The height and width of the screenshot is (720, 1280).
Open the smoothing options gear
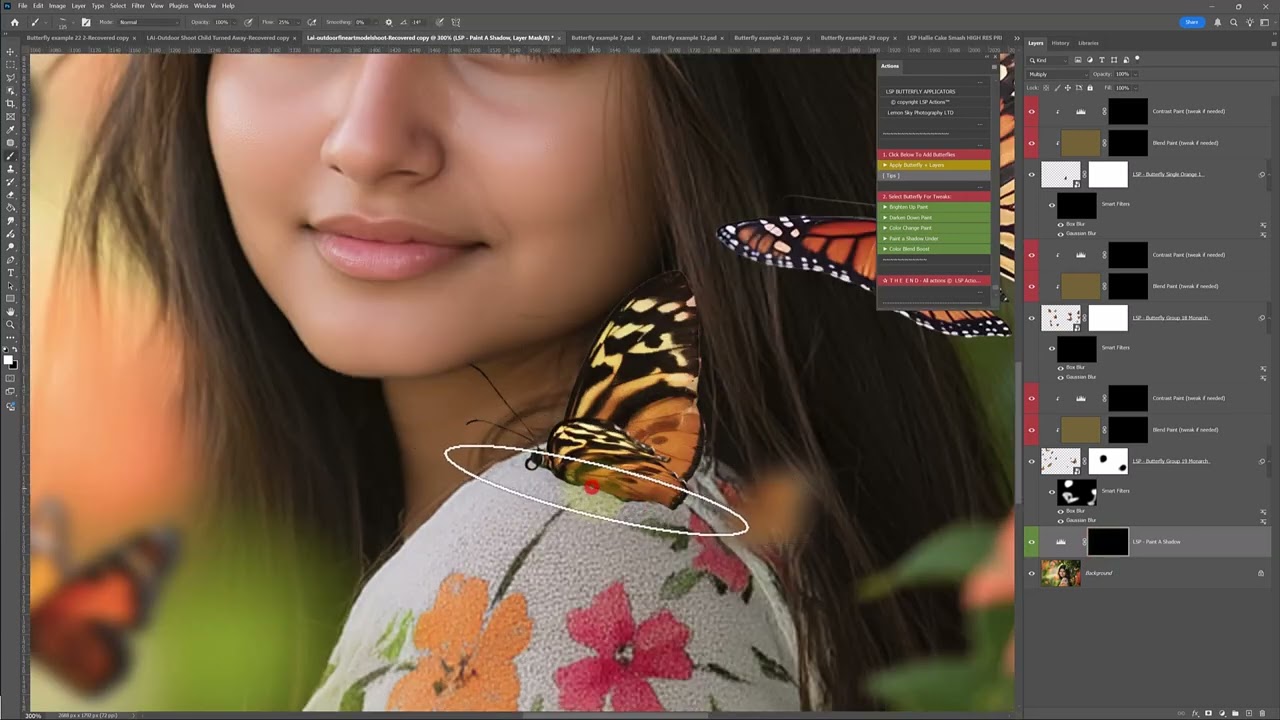tap(389, 22)
